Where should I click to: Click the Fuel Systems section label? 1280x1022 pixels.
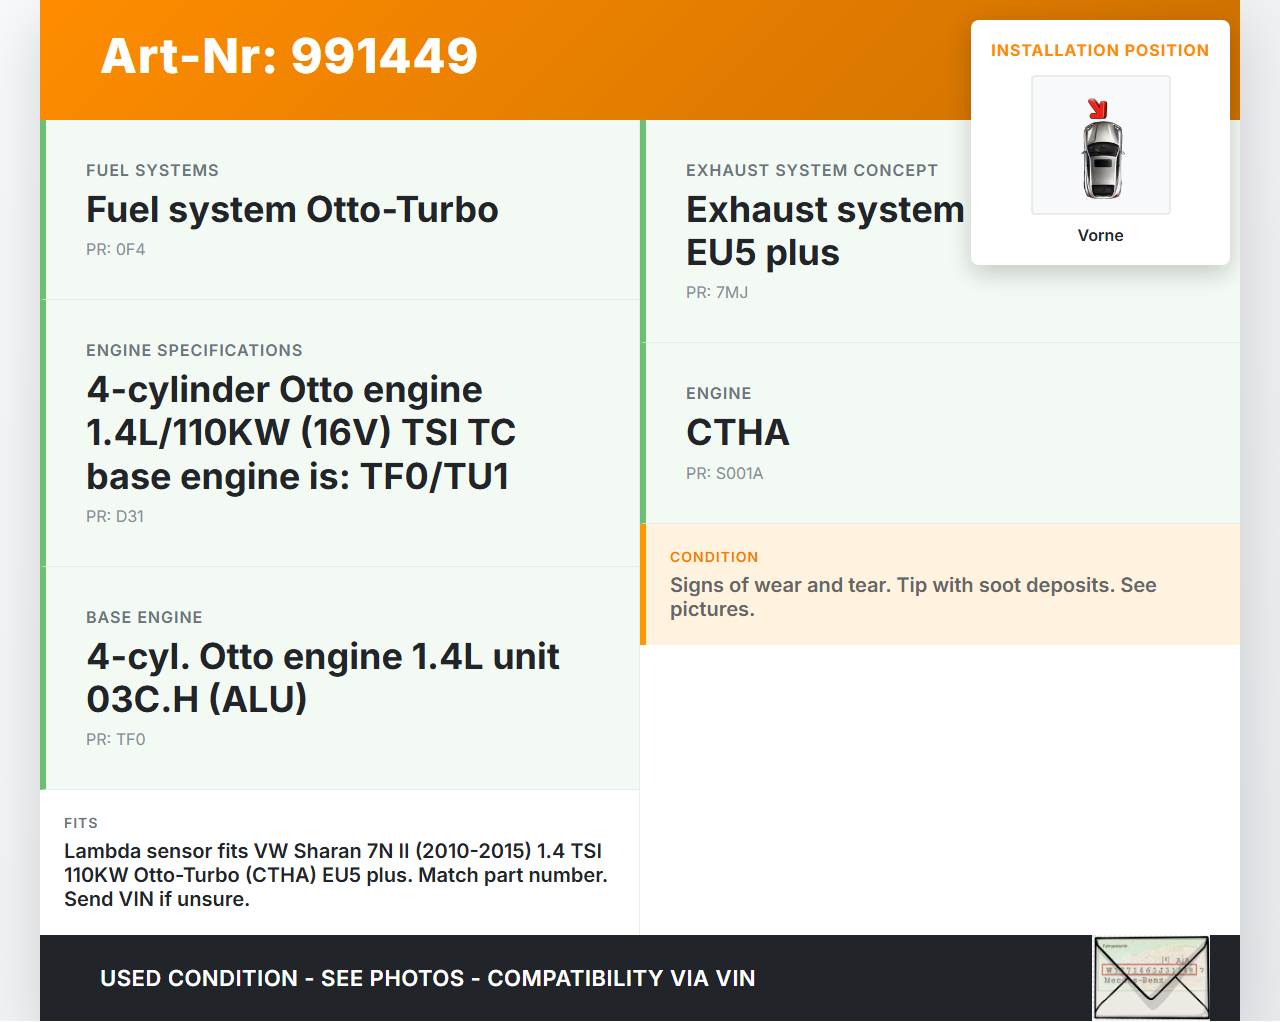pos(152,170)
